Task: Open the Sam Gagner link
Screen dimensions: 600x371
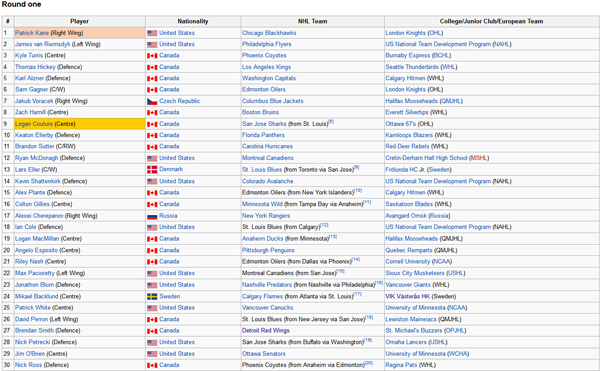Action: pyautogui.click(x=31, y=89)
